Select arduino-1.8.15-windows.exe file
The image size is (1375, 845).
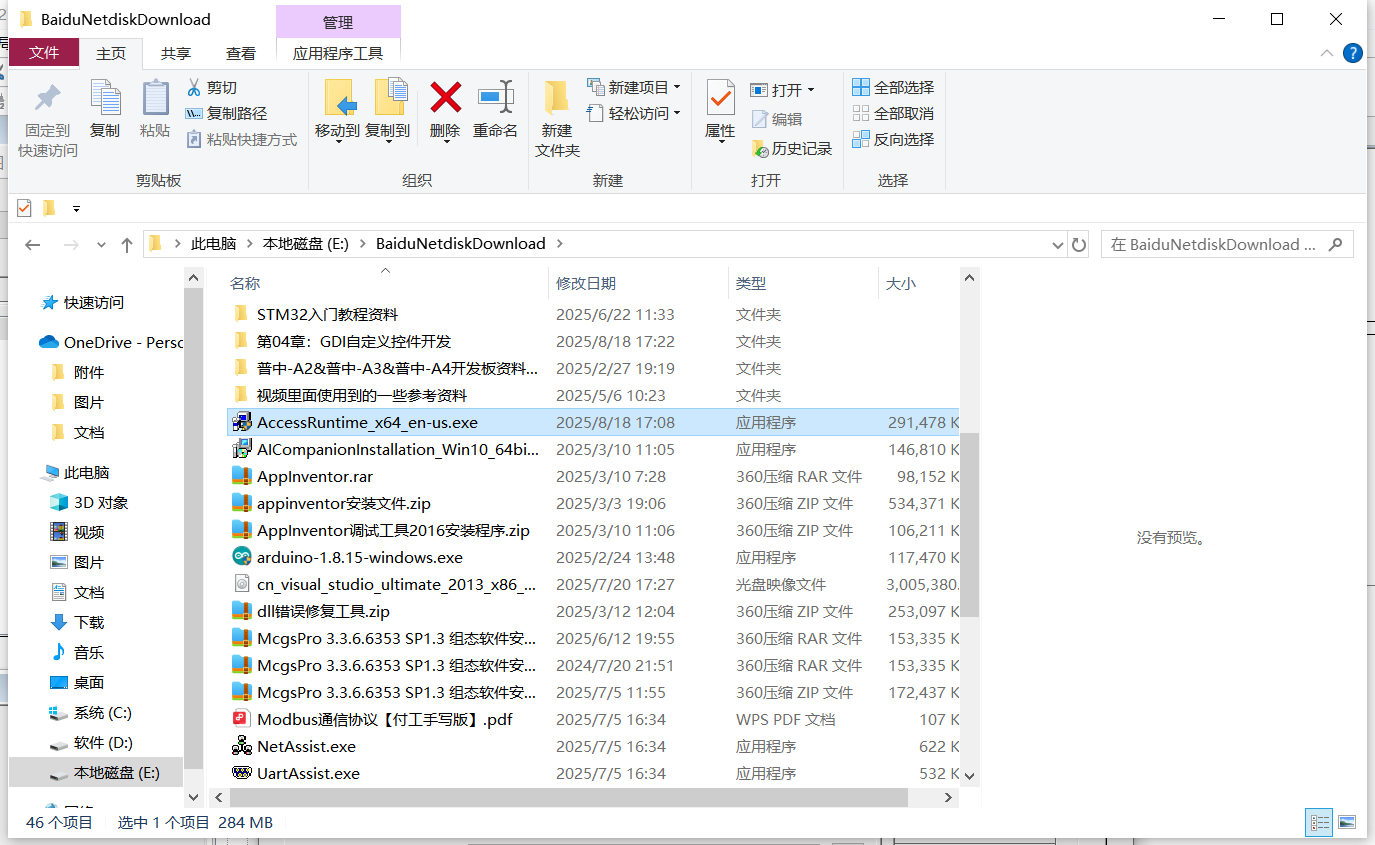(x=360, y=558)
